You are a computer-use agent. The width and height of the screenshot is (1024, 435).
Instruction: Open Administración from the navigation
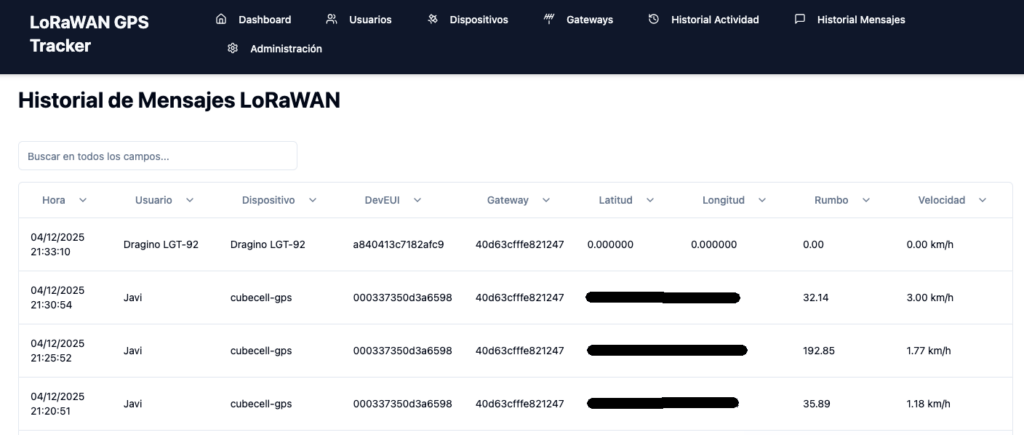[286, 48]
